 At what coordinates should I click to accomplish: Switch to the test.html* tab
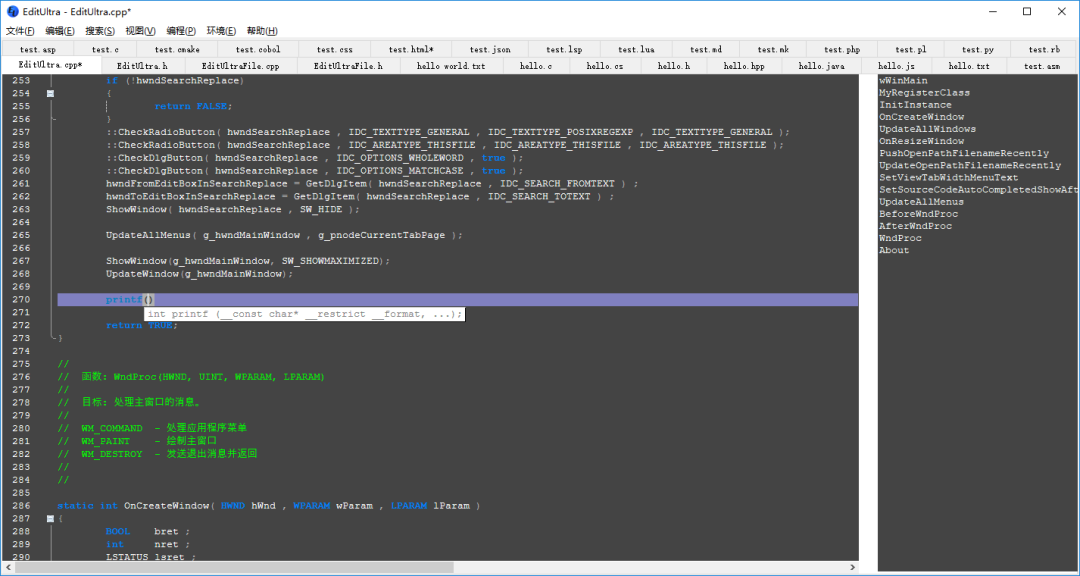tap(411, 50)
